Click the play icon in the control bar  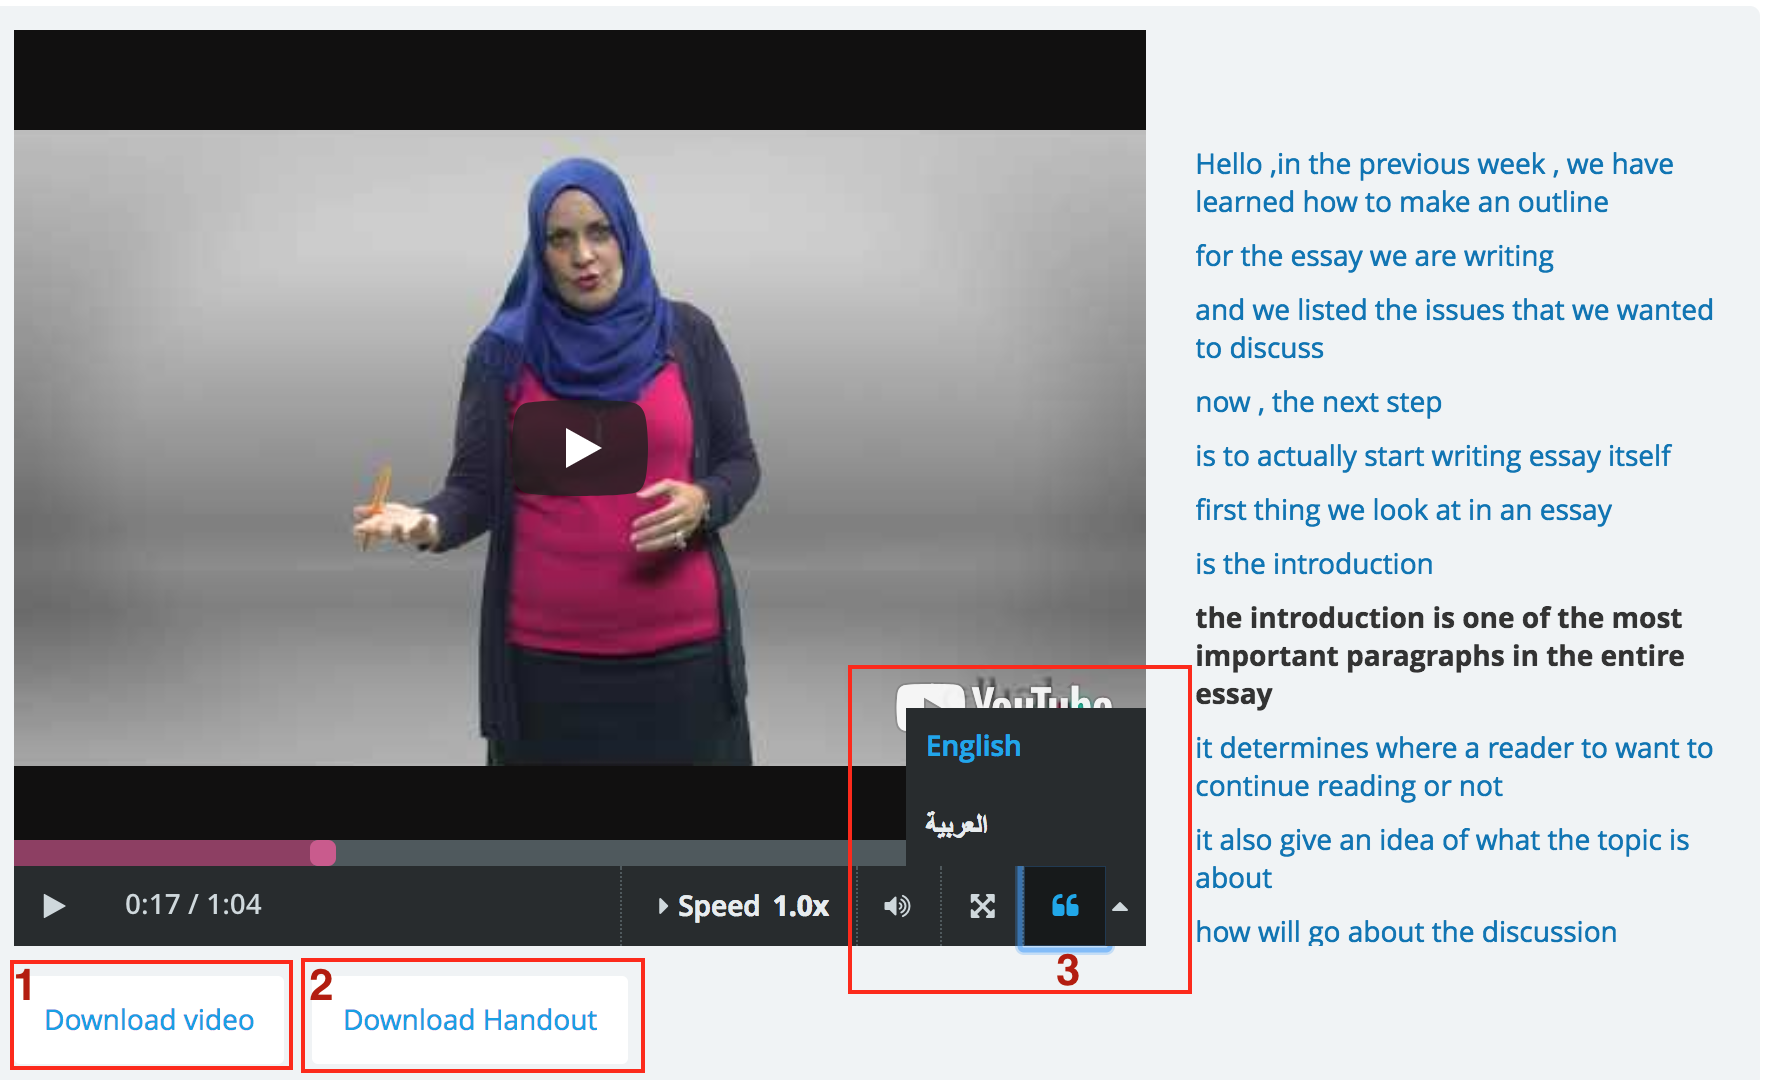(54, 906)
